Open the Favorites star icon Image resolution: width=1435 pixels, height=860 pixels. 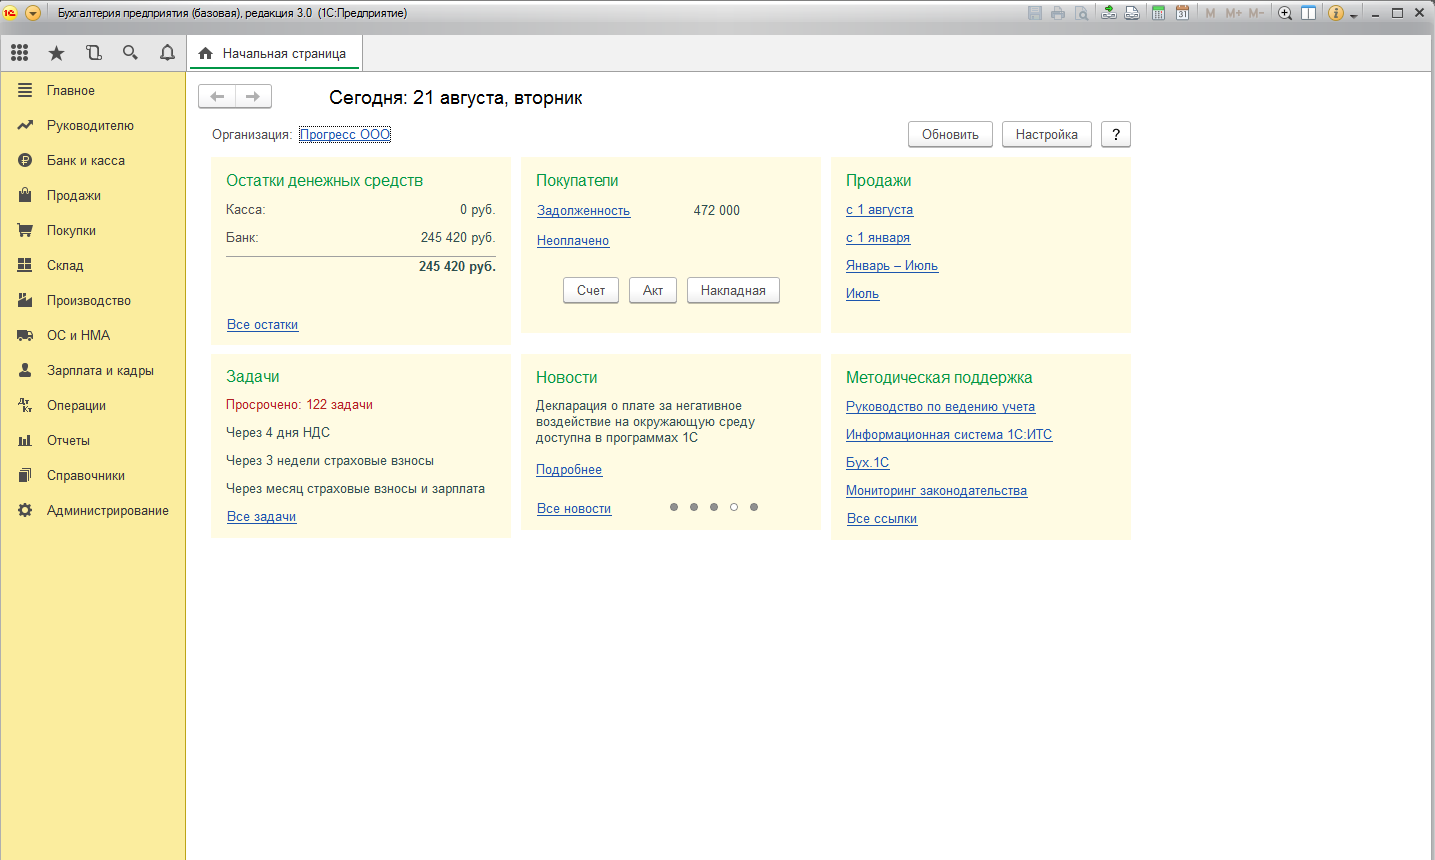click(56, 53)
